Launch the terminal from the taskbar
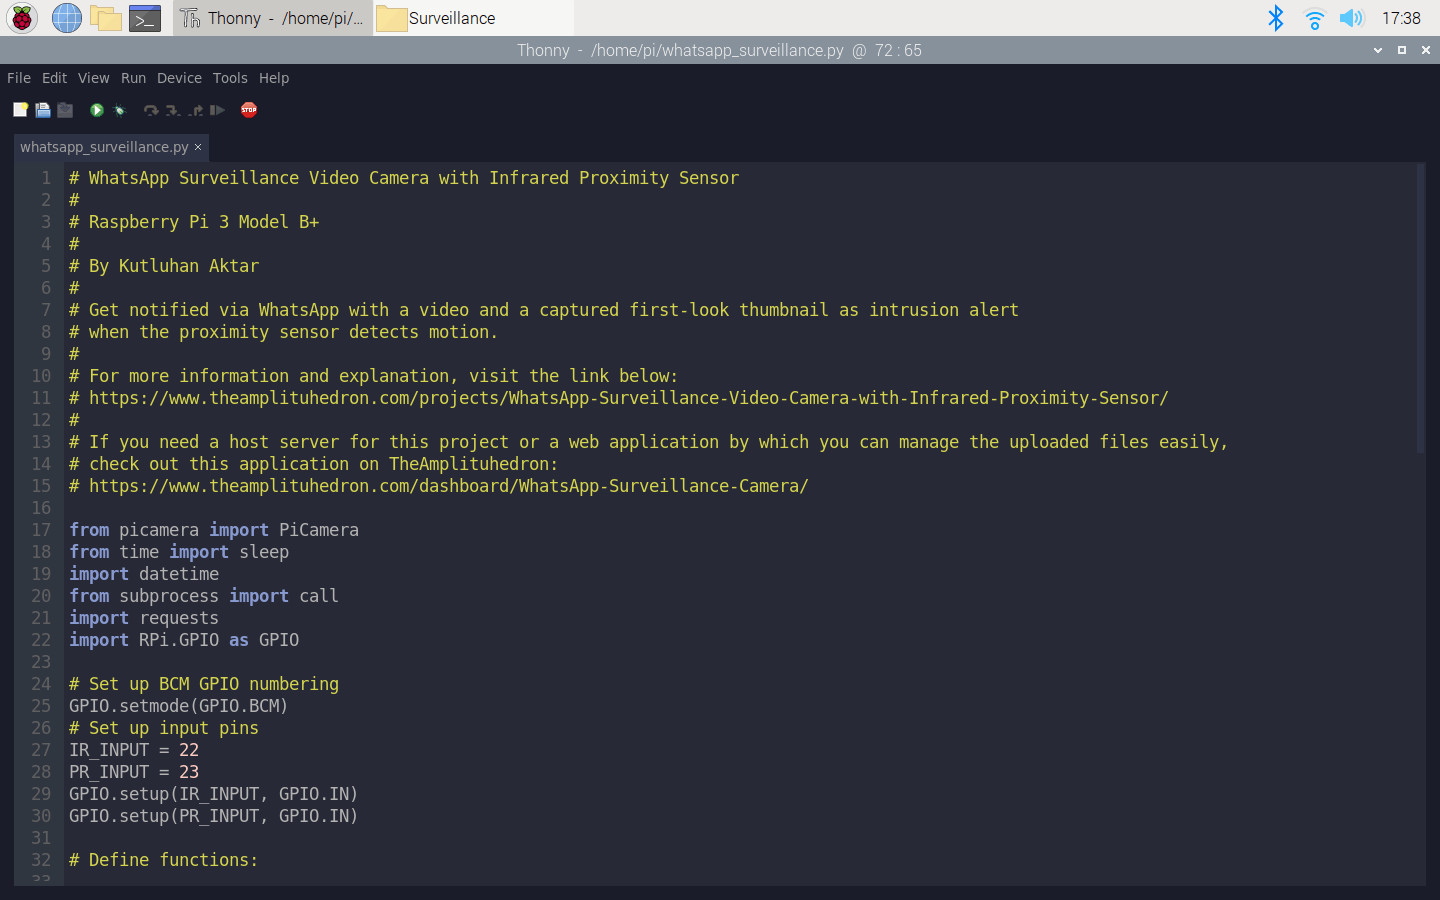The width and height of the screenshot is (1440, 900). tap(145, 18)
